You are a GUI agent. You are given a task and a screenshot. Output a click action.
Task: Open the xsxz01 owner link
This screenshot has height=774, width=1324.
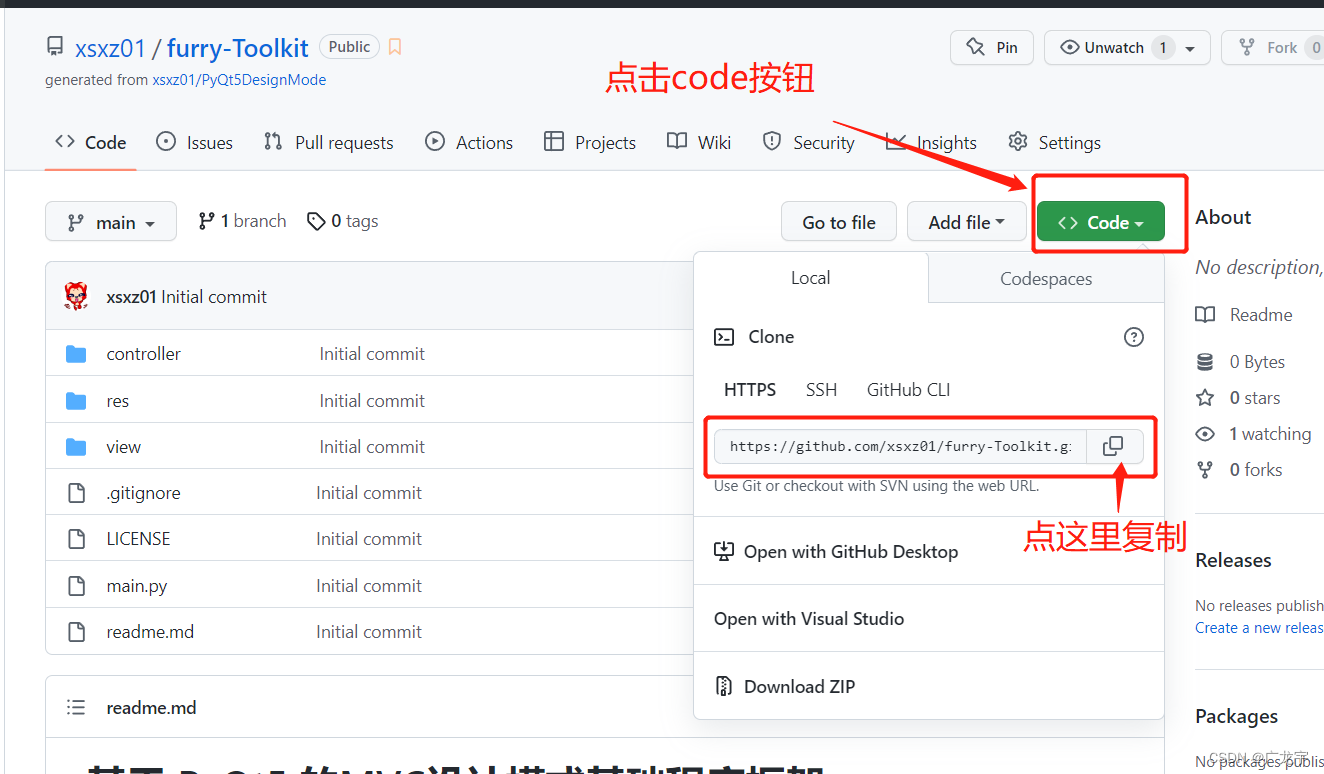tap(111, 48)
